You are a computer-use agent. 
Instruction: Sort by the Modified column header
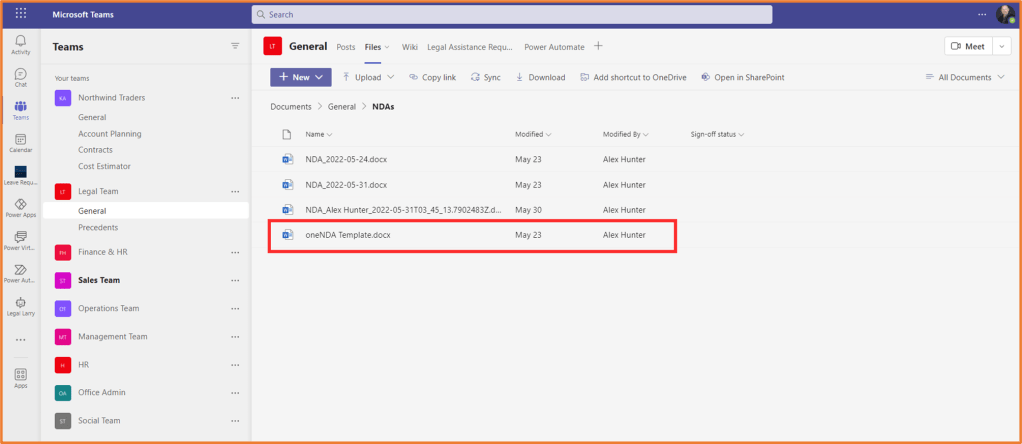point(533,134)
